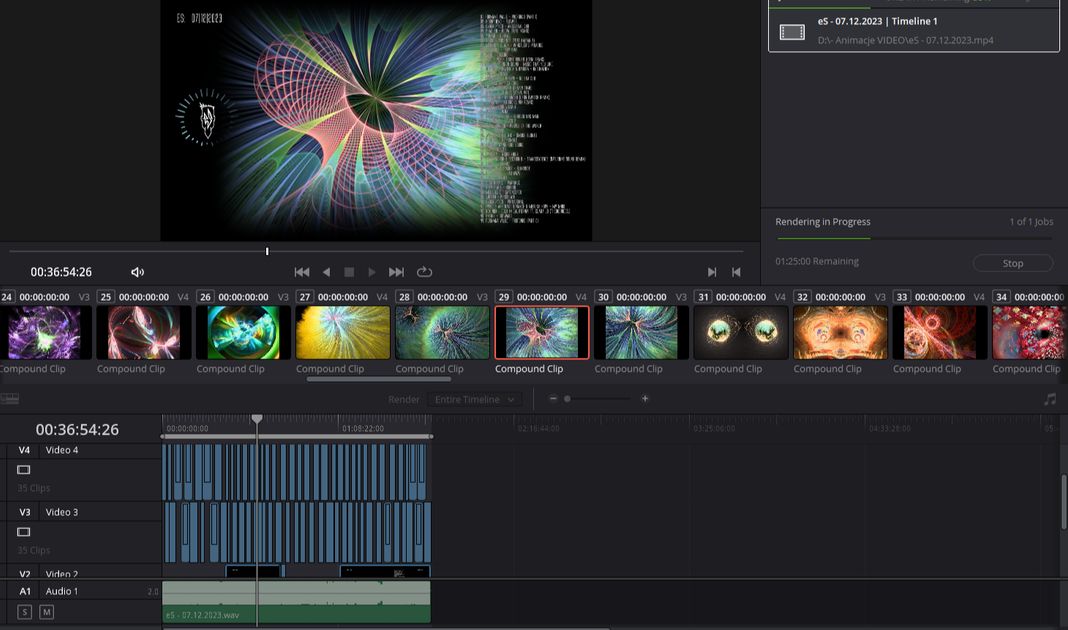Click the minus button to zoom out the timeline
The height and width of the screenshot is (630, 1068).
(x=553, y=399)
